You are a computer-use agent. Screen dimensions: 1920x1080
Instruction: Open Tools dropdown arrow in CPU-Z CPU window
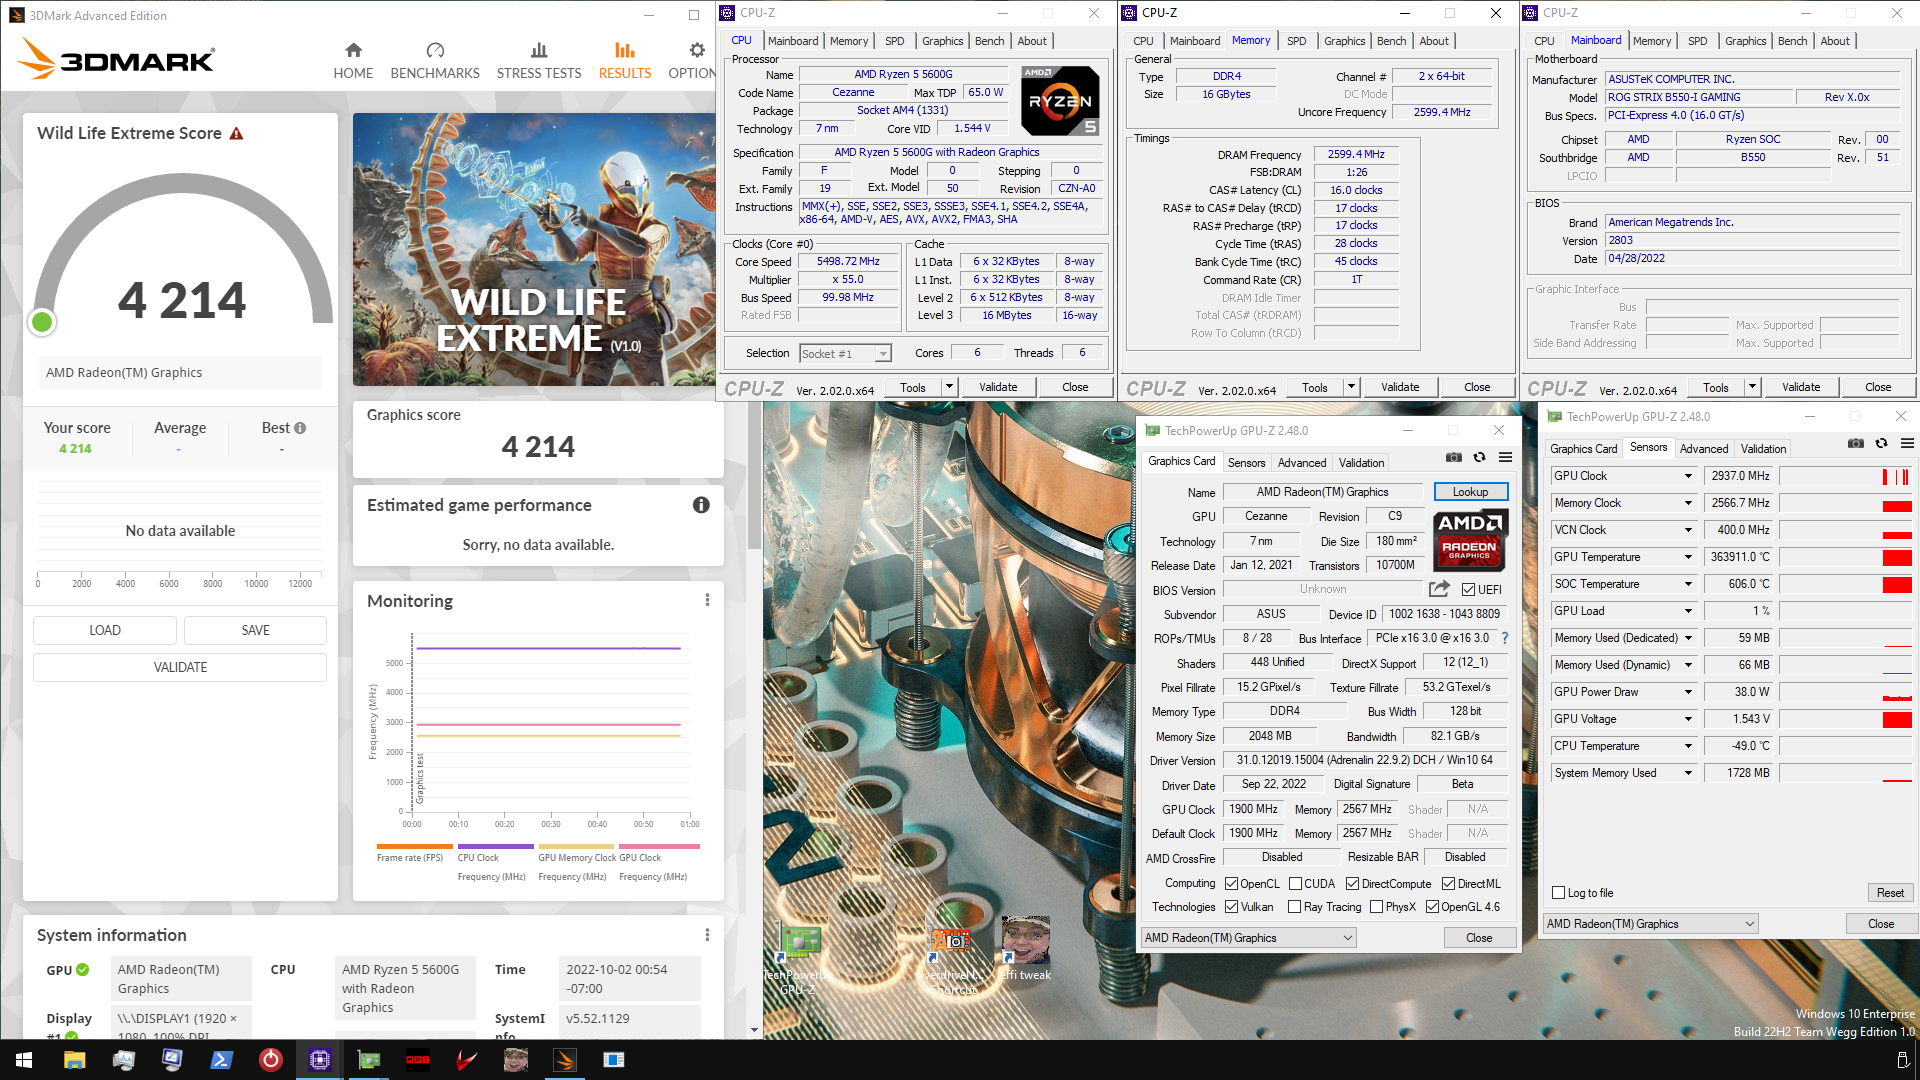pos(949,387)
